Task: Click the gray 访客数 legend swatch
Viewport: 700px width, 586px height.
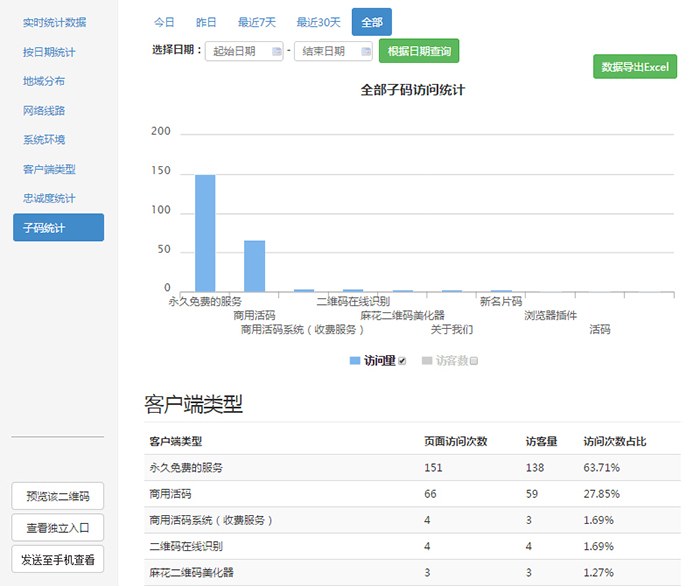Action: click(427, 360)
